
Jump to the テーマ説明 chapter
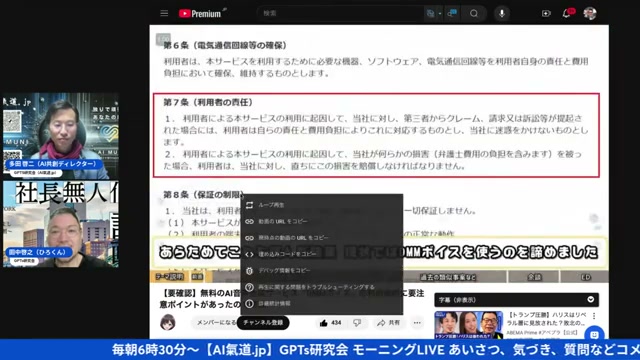click(x=169, y=277)
